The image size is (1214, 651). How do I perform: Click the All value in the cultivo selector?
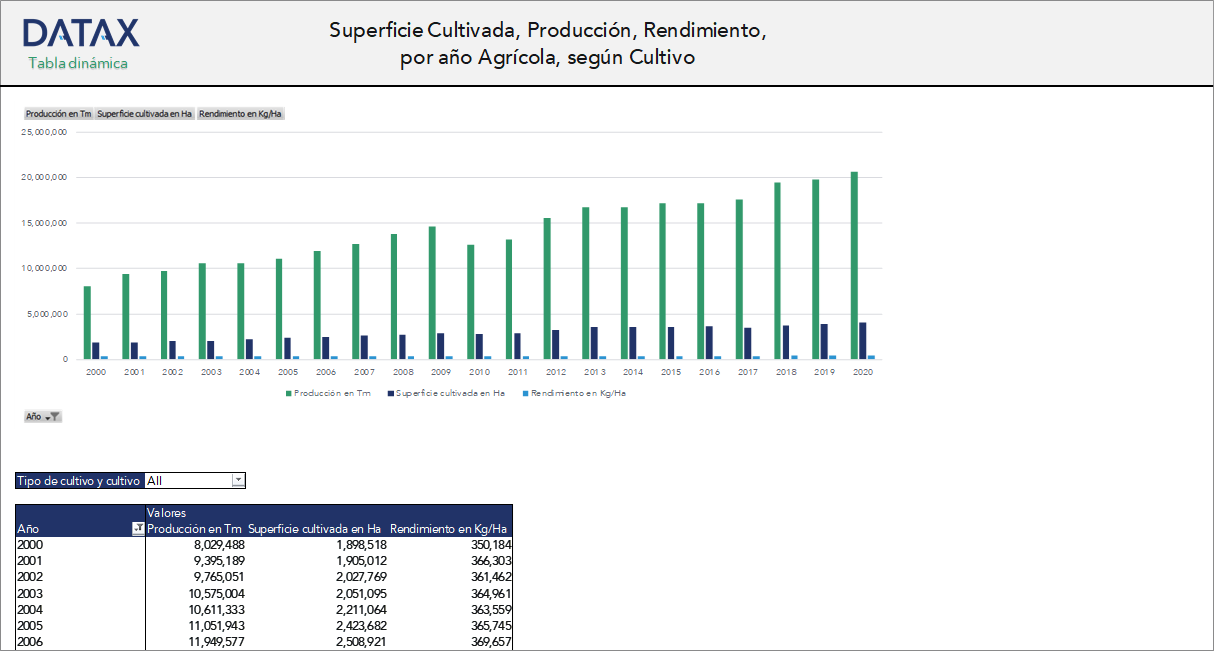[156, 480]
